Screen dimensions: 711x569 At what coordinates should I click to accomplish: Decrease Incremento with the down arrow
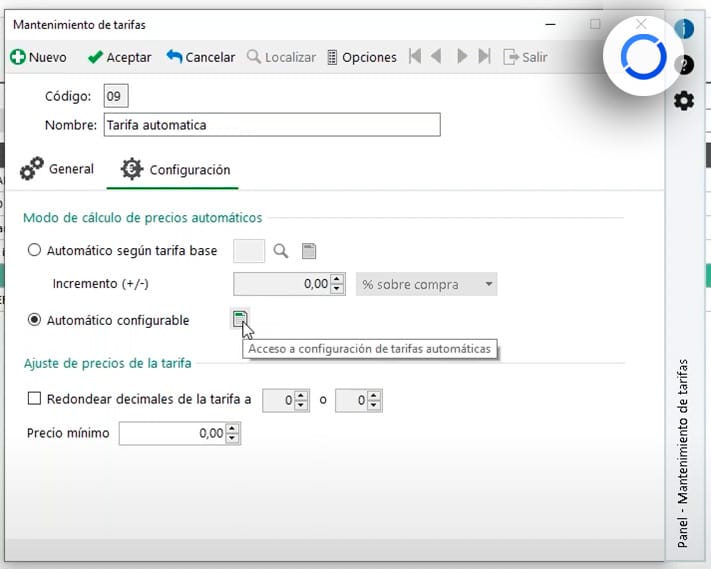(x=337, y=289)
